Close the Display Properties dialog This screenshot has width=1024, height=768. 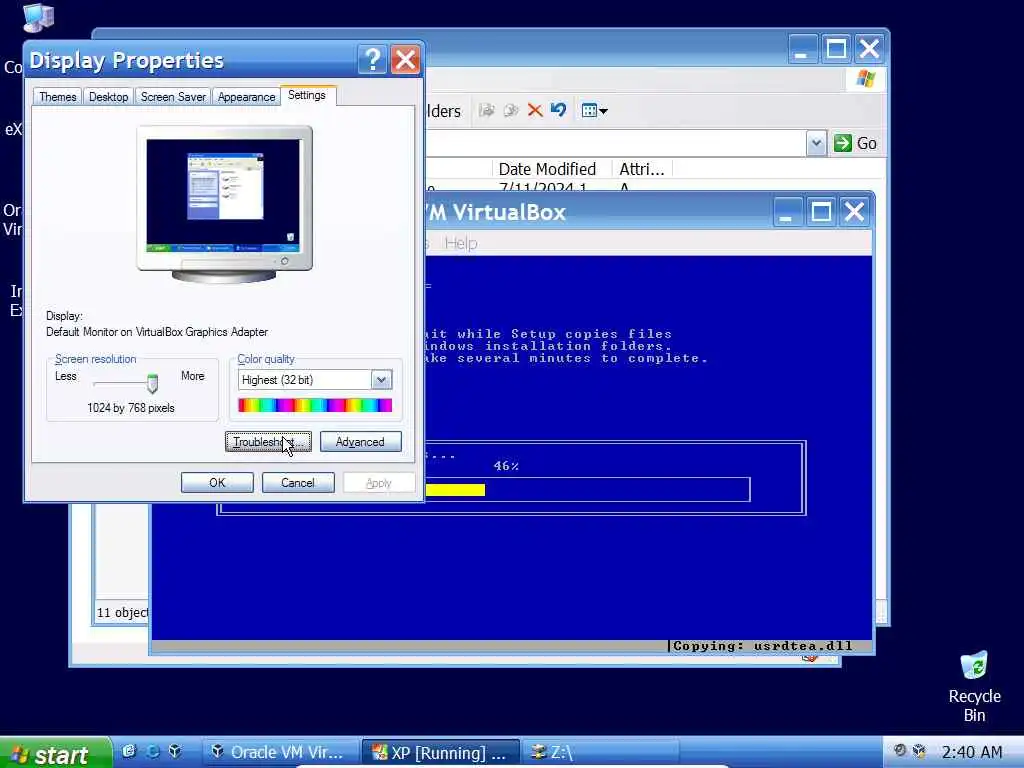tap(406, 60)
